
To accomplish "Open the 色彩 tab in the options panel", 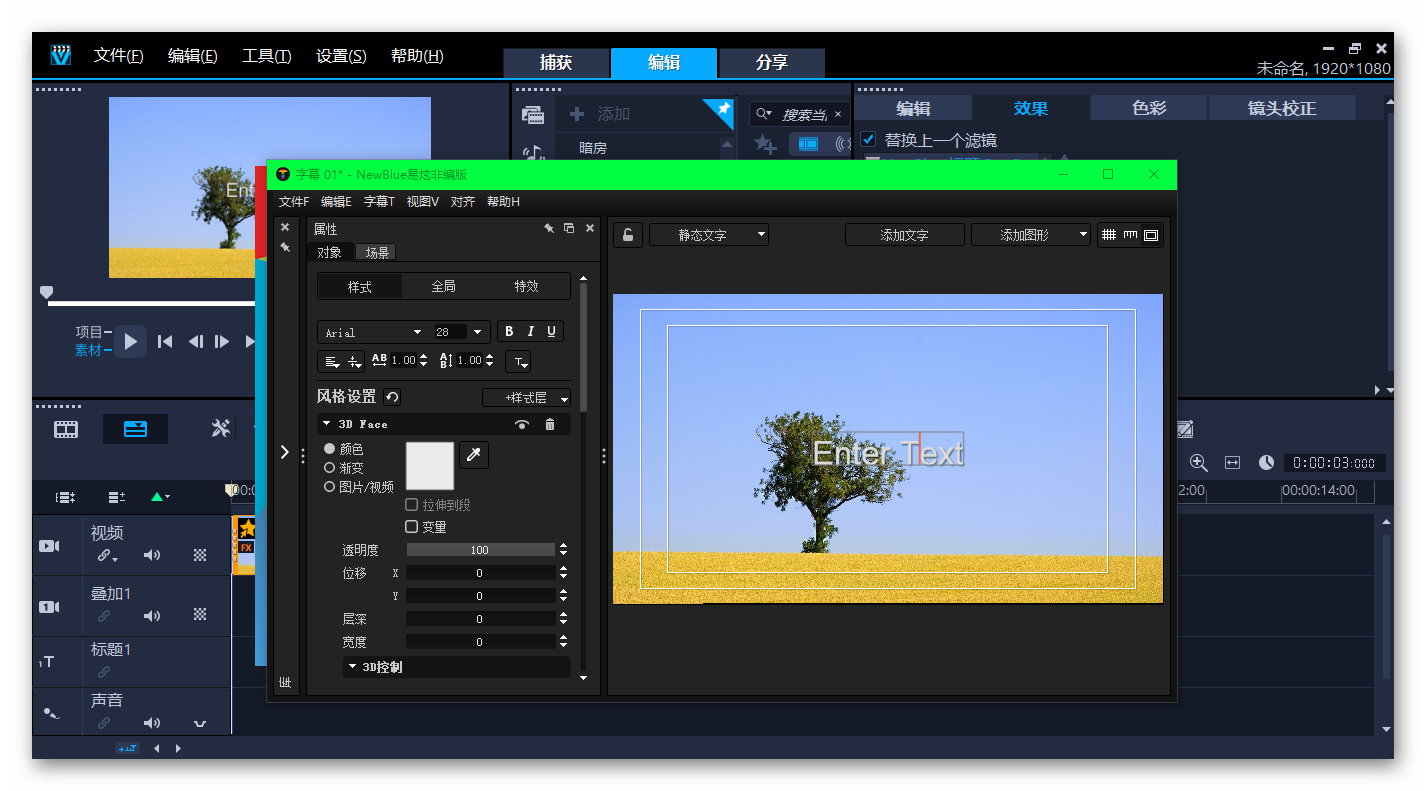I will coord(1149,108).
